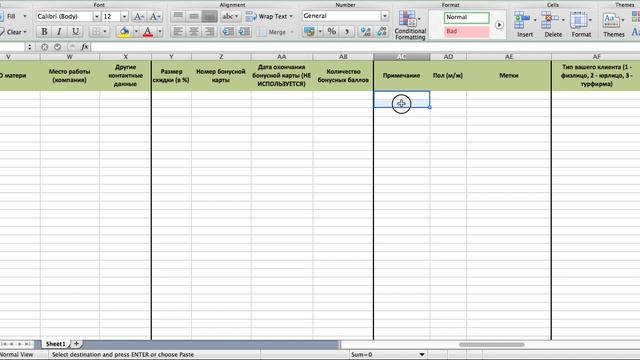Toggle Bold formatting
The width and height of the screenshot is (640, 360).
click(x=44, y=31)
